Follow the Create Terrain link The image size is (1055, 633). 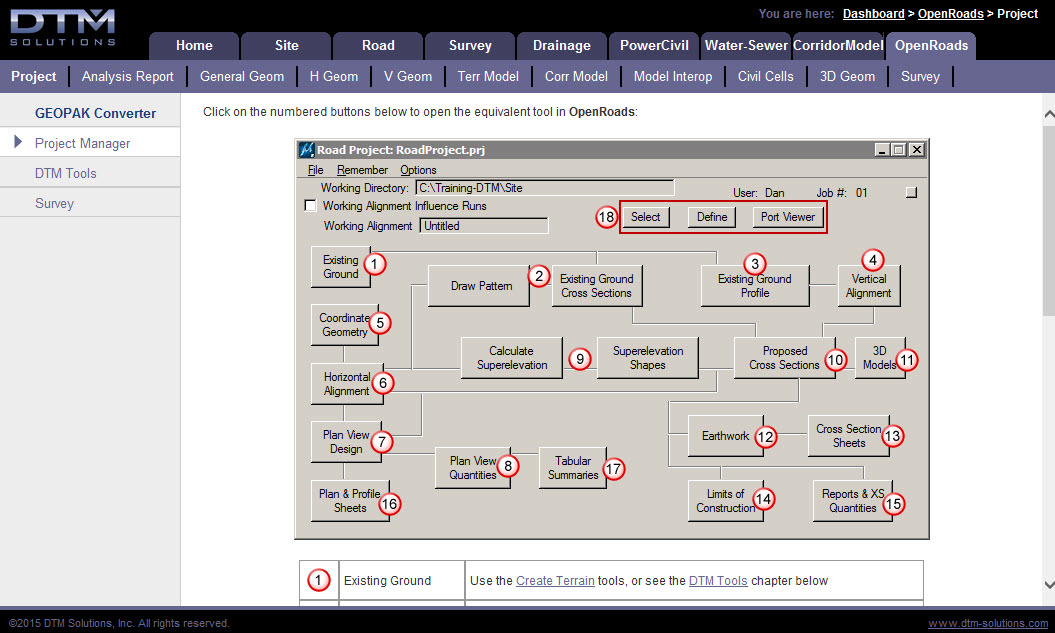coord(555,581)
